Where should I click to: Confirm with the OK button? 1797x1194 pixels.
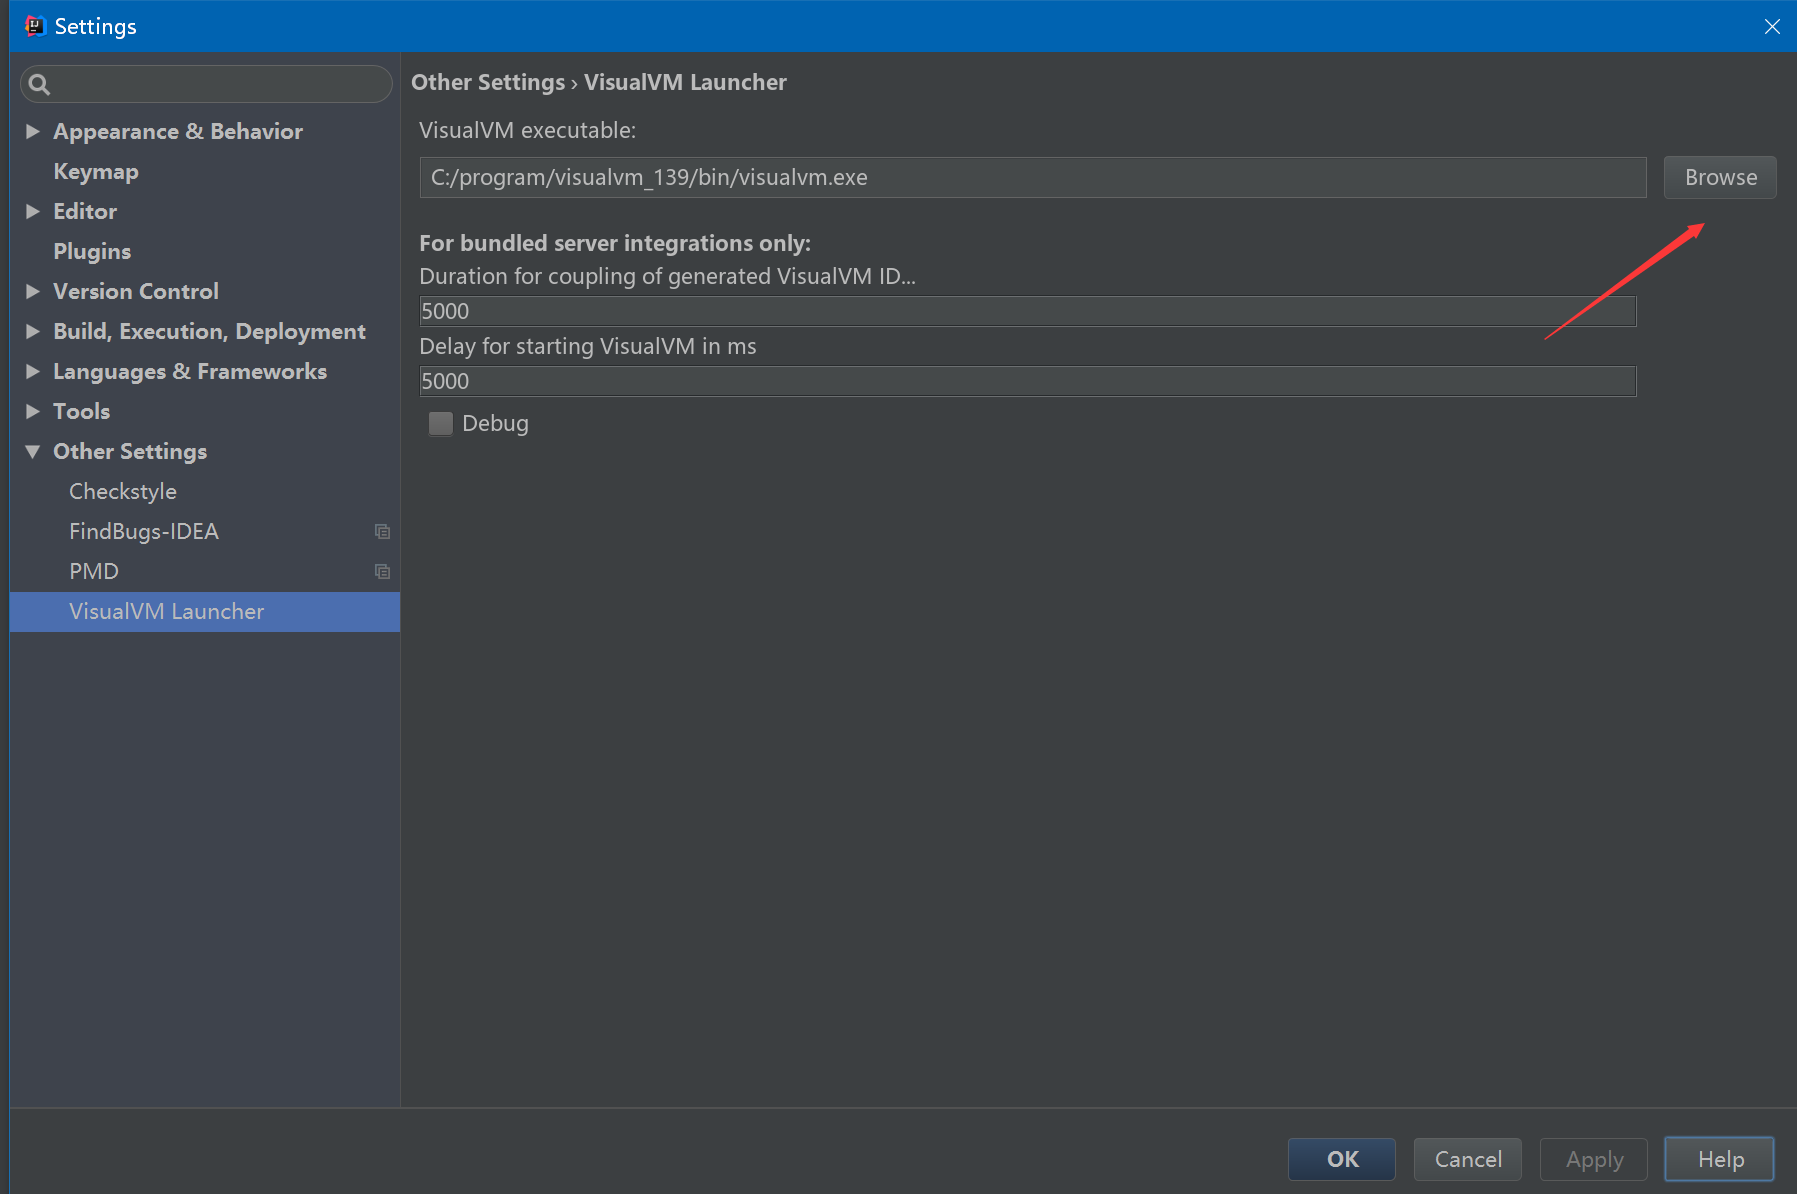click(x=1342, y=1159)
